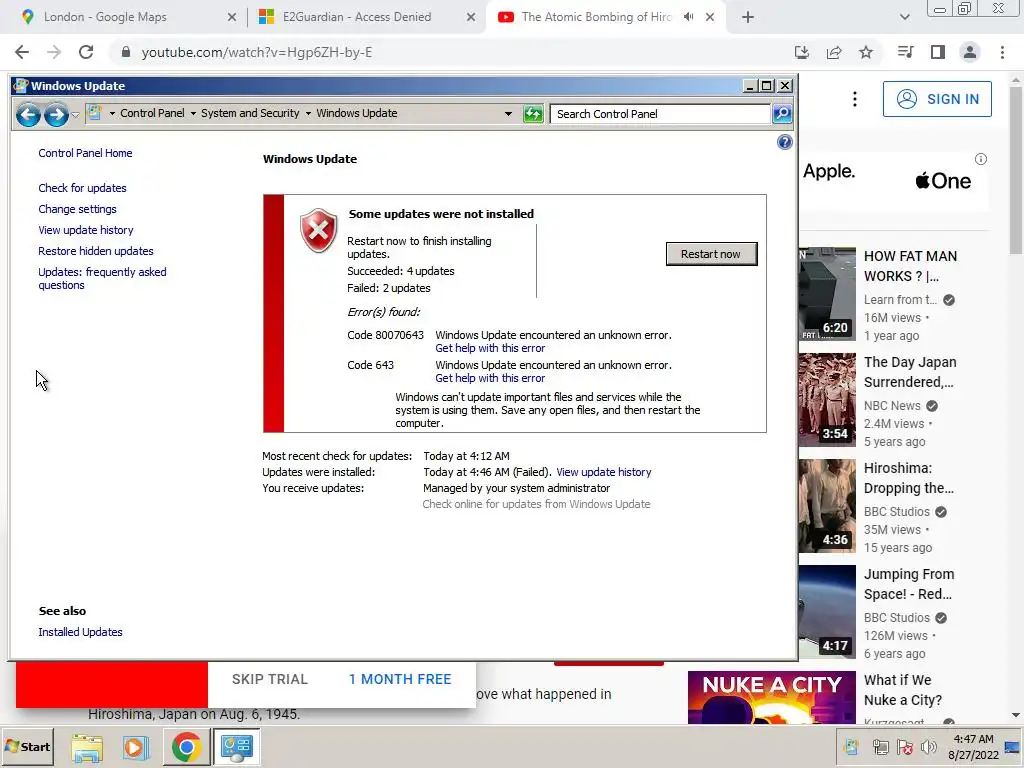Open Chrome media controls icon
The height and width of the screenshot is (768, 1024).
point(905,52)
